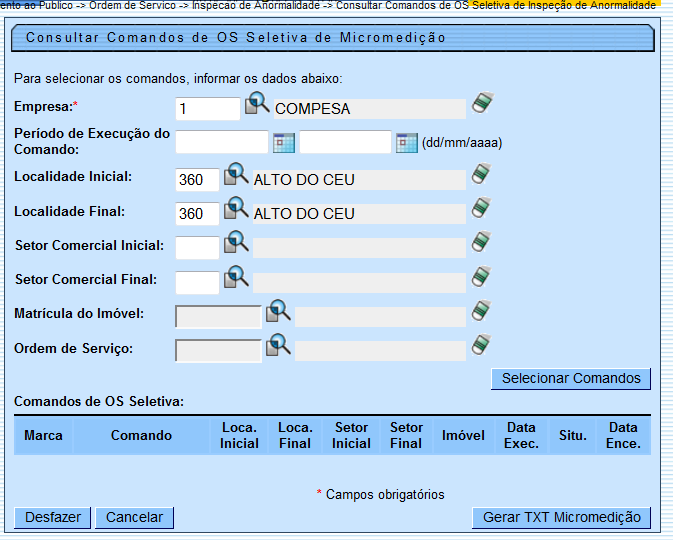Open Matrícula do Imóvel search lookup
This screenshot has width=673, height=540.
tap(278, 314)
